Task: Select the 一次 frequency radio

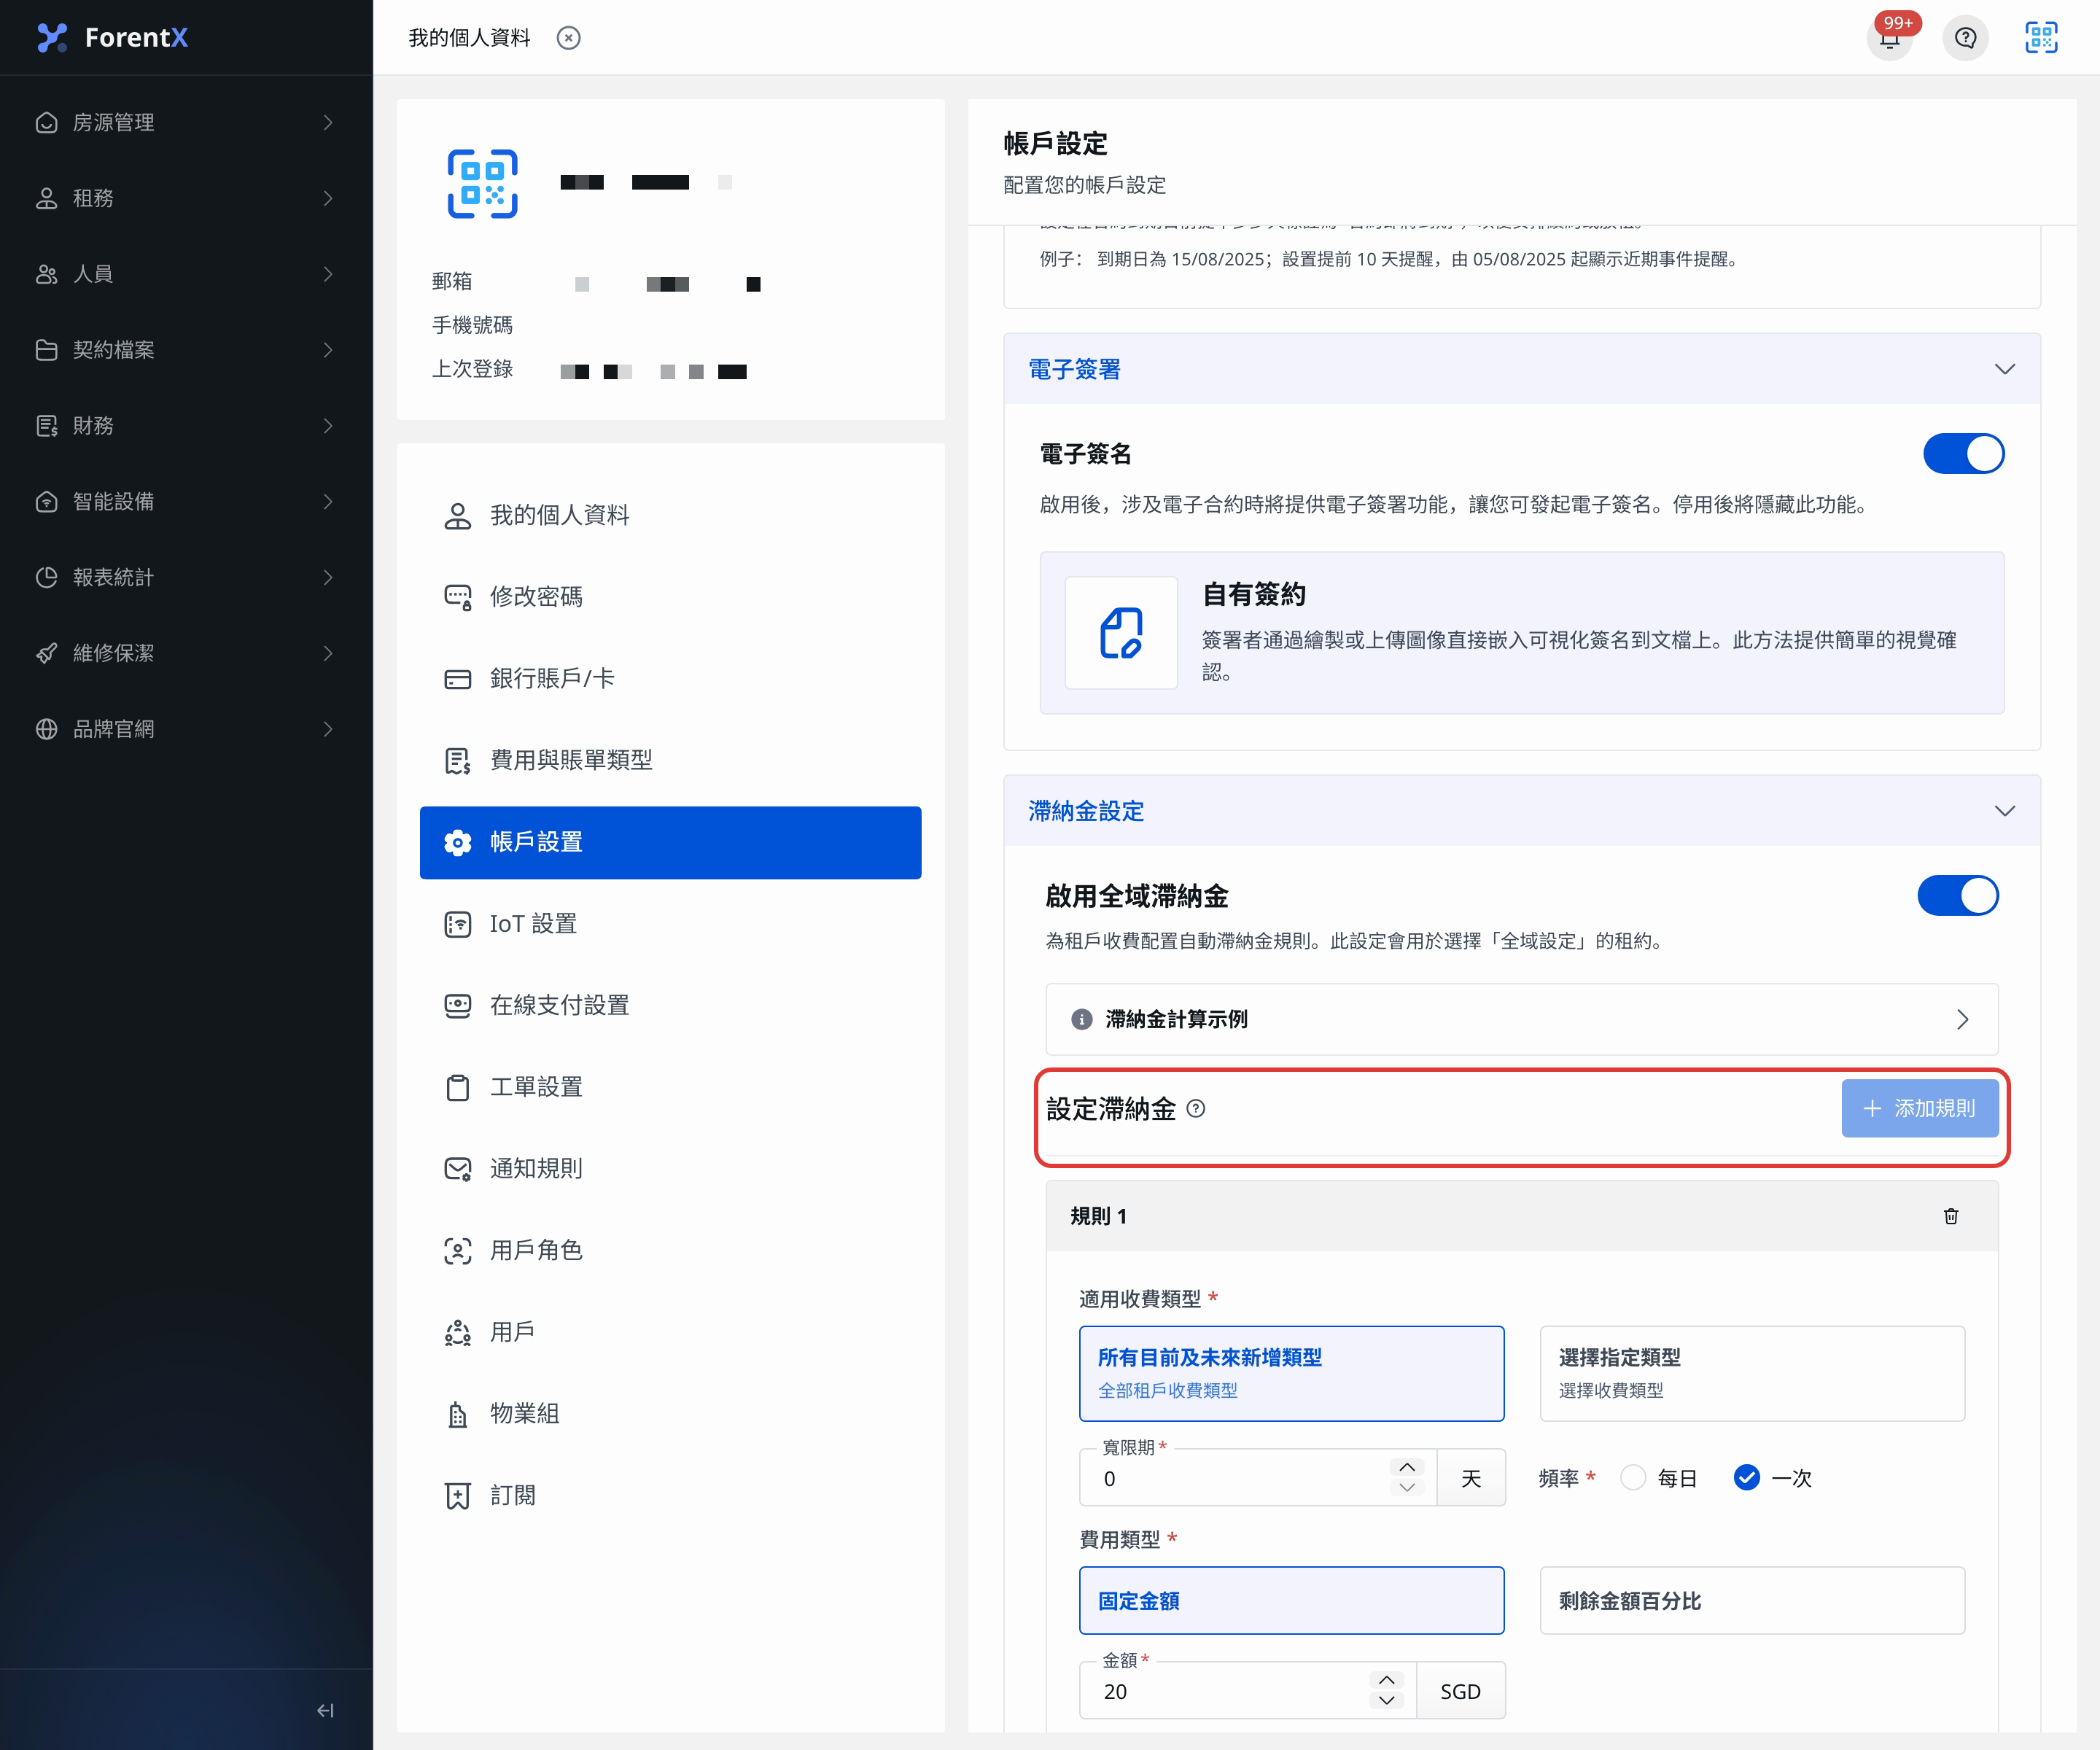Action: coord(1746,1477)
